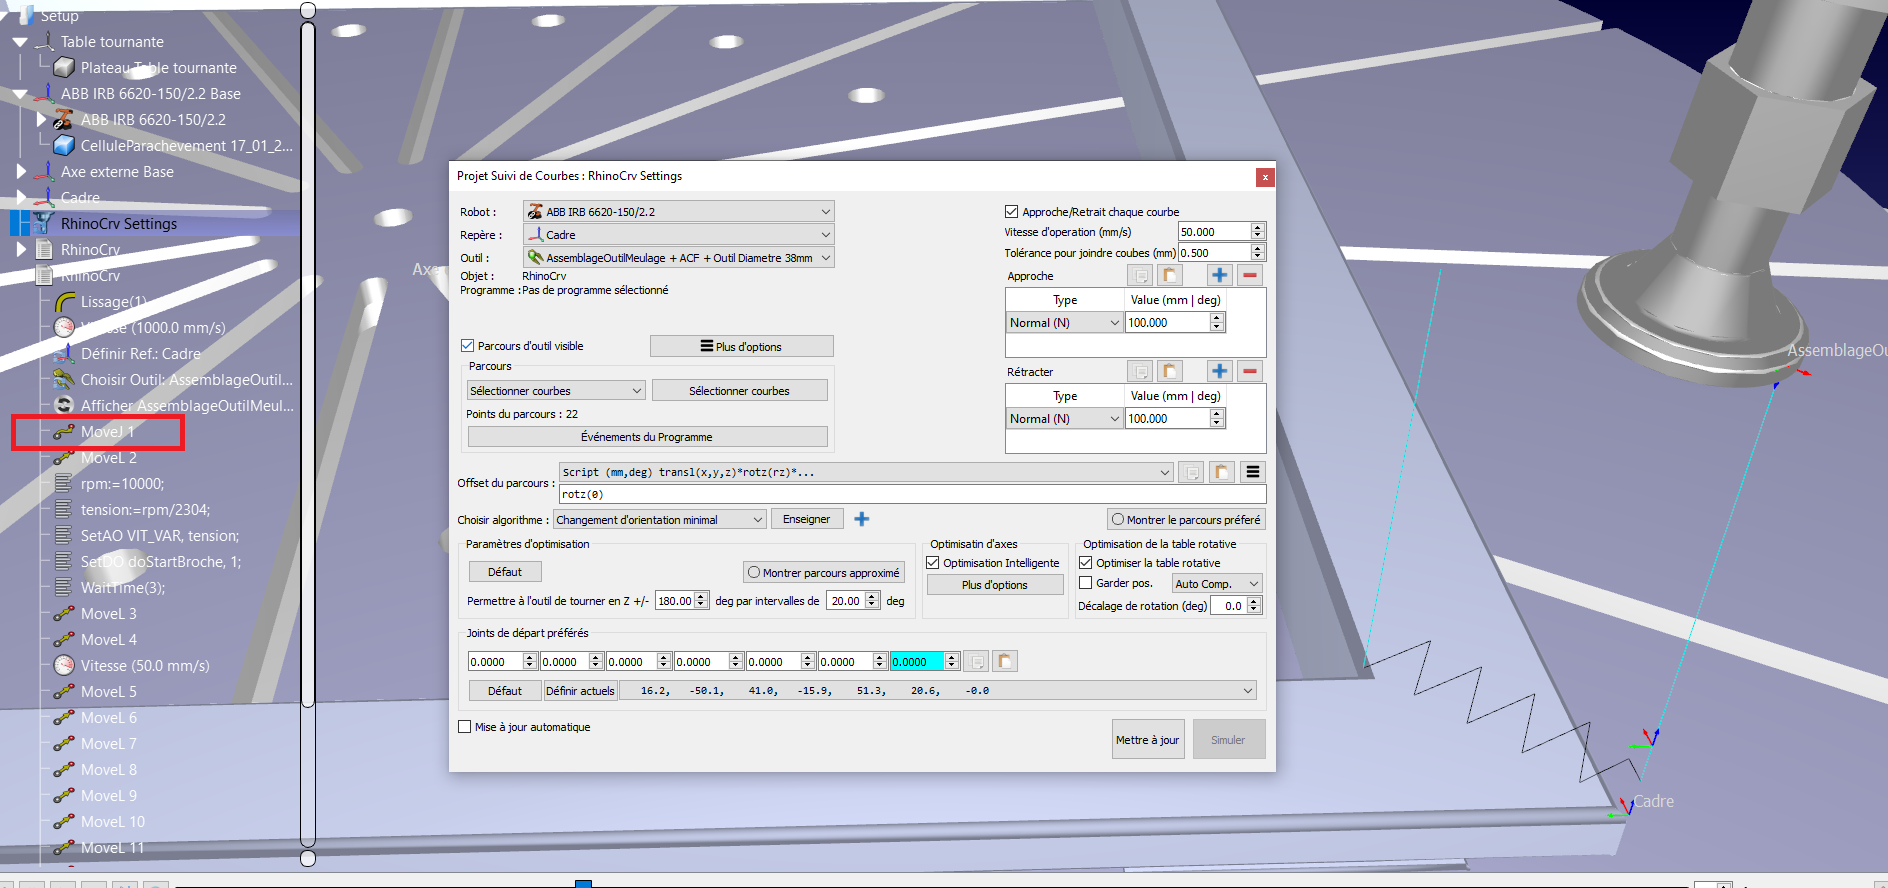This screenshot has height=888, width=1888.
Task: Add a new approach movement with the plus icon
Action: (x=1219, y=275)
